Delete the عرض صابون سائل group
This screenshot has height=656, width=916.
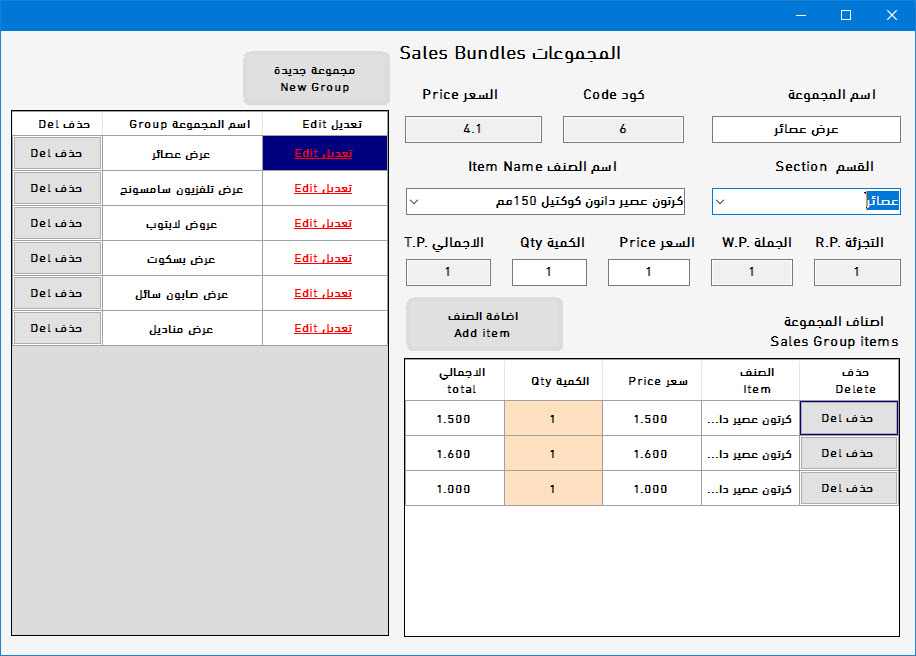tap(57, 293)
